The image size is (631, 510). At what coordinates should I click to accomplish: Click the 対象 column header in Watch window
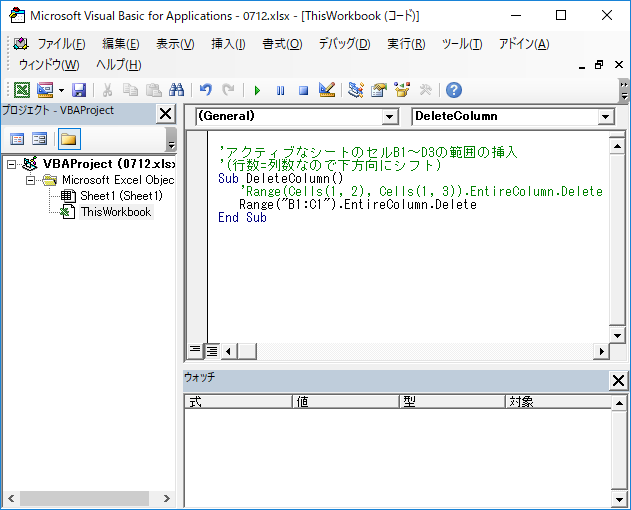click(x=559, y=401)
